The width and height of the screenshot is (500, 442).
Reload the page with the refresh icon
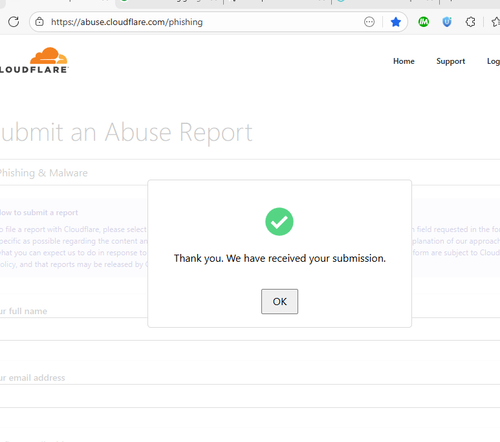[x=14, y=22]
